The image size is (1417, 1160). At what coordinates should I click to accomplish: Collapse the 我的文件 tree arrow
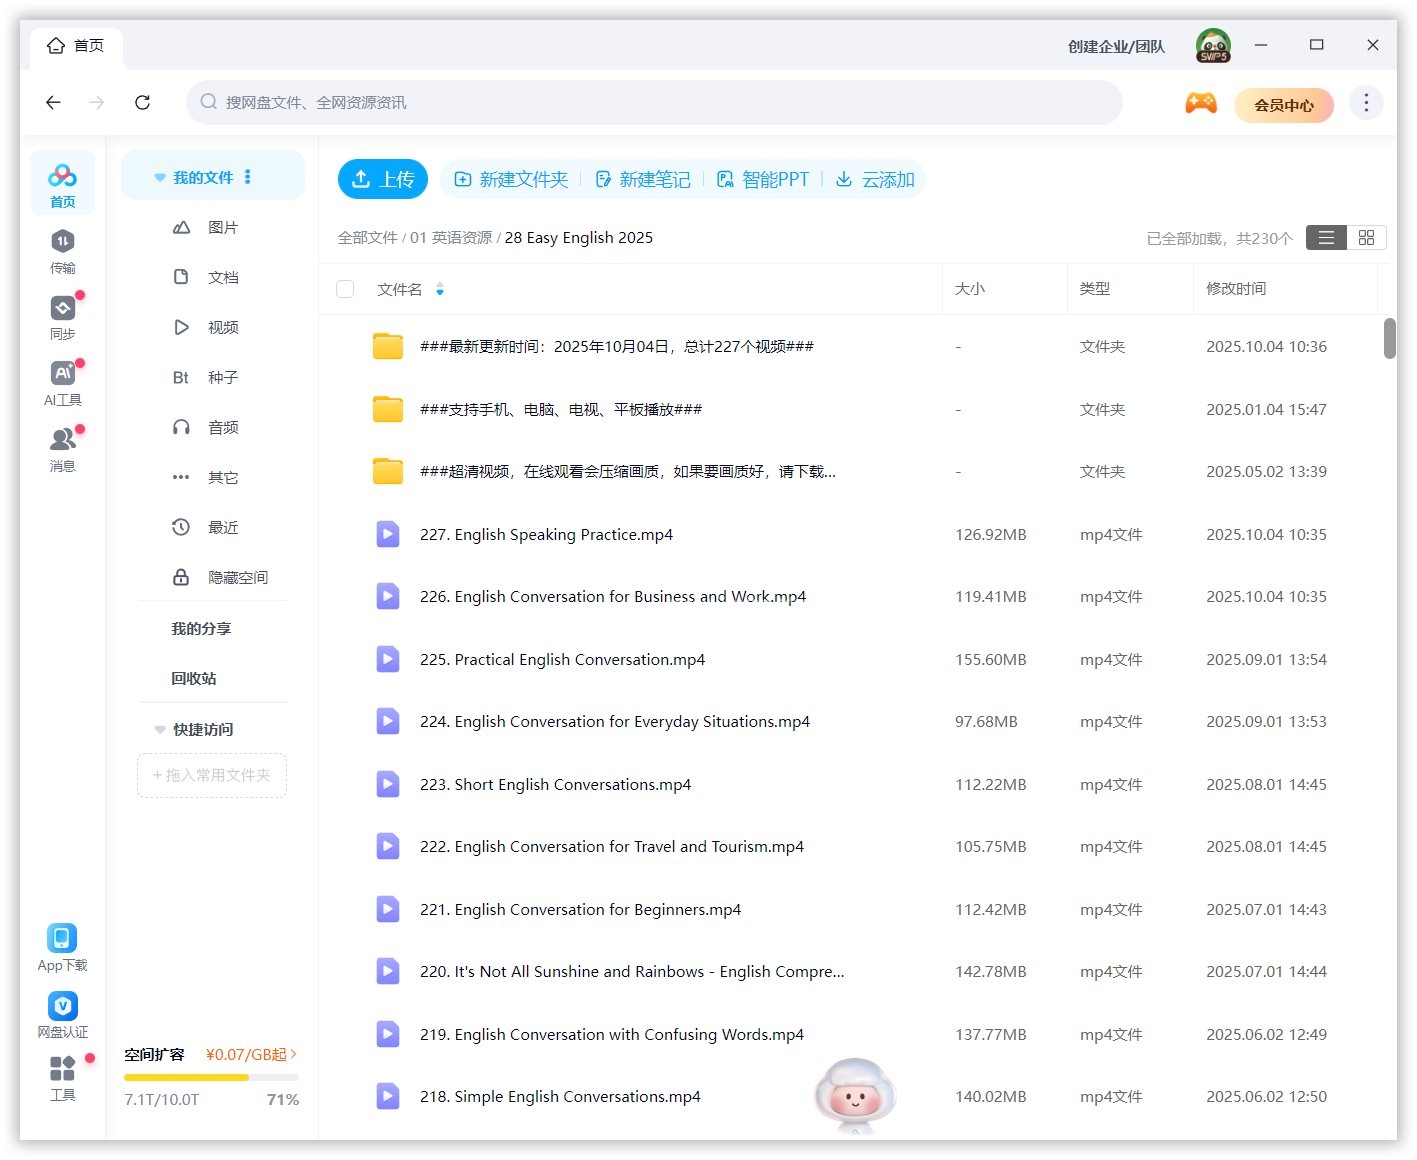(160, 178)
